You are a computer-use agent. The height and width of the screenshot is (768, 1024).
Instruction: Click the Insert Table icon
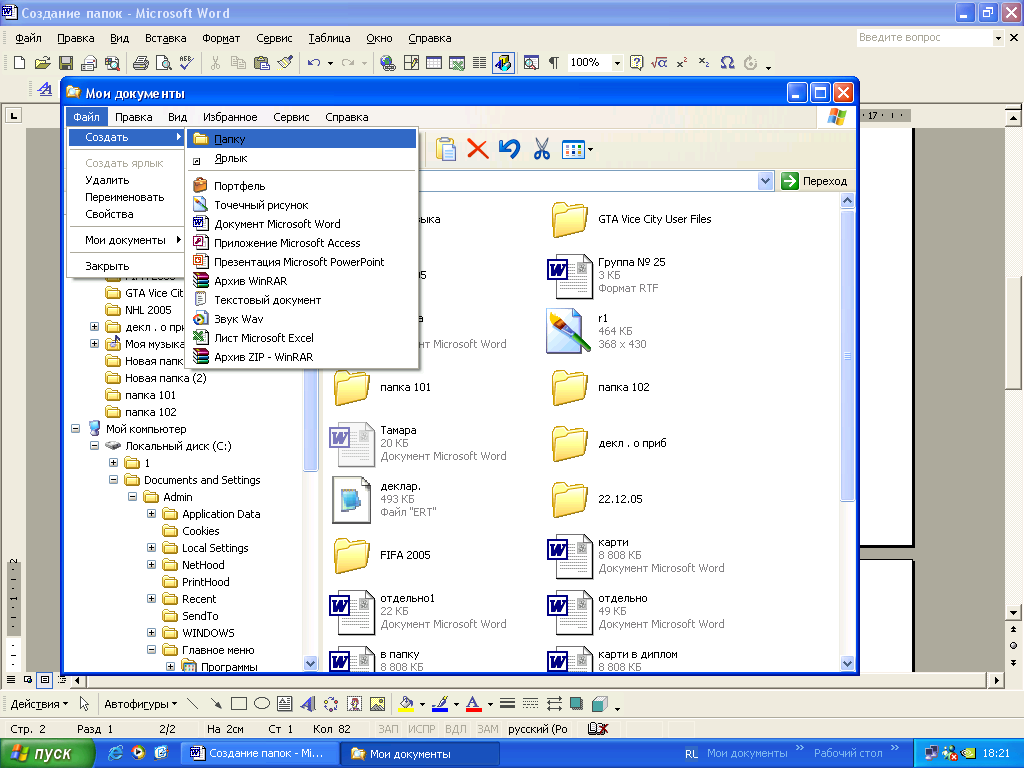pos(434,63)
